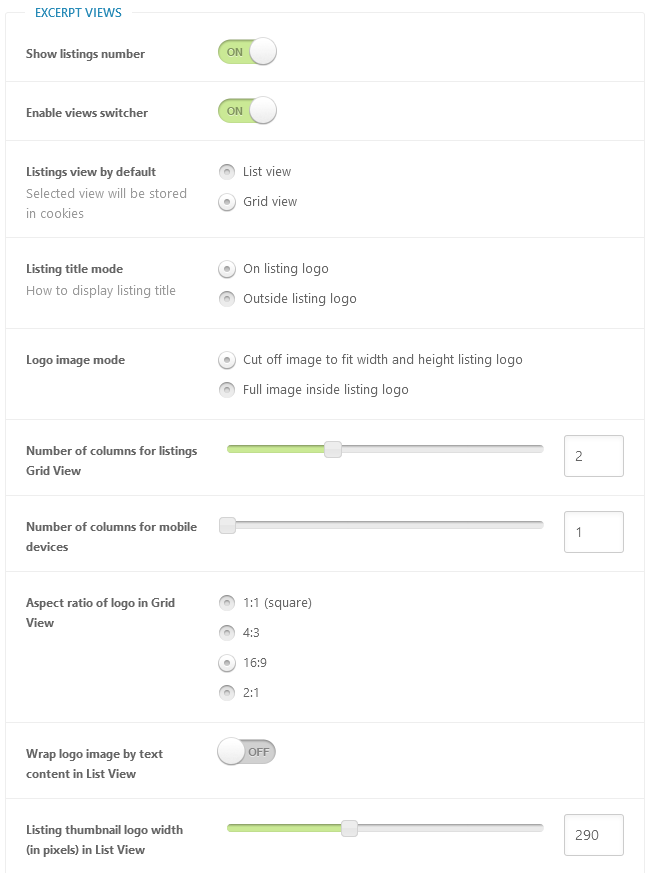The image size is (647, 873).
Task: Select Full image inside listing logo
Action: point(227,390)
